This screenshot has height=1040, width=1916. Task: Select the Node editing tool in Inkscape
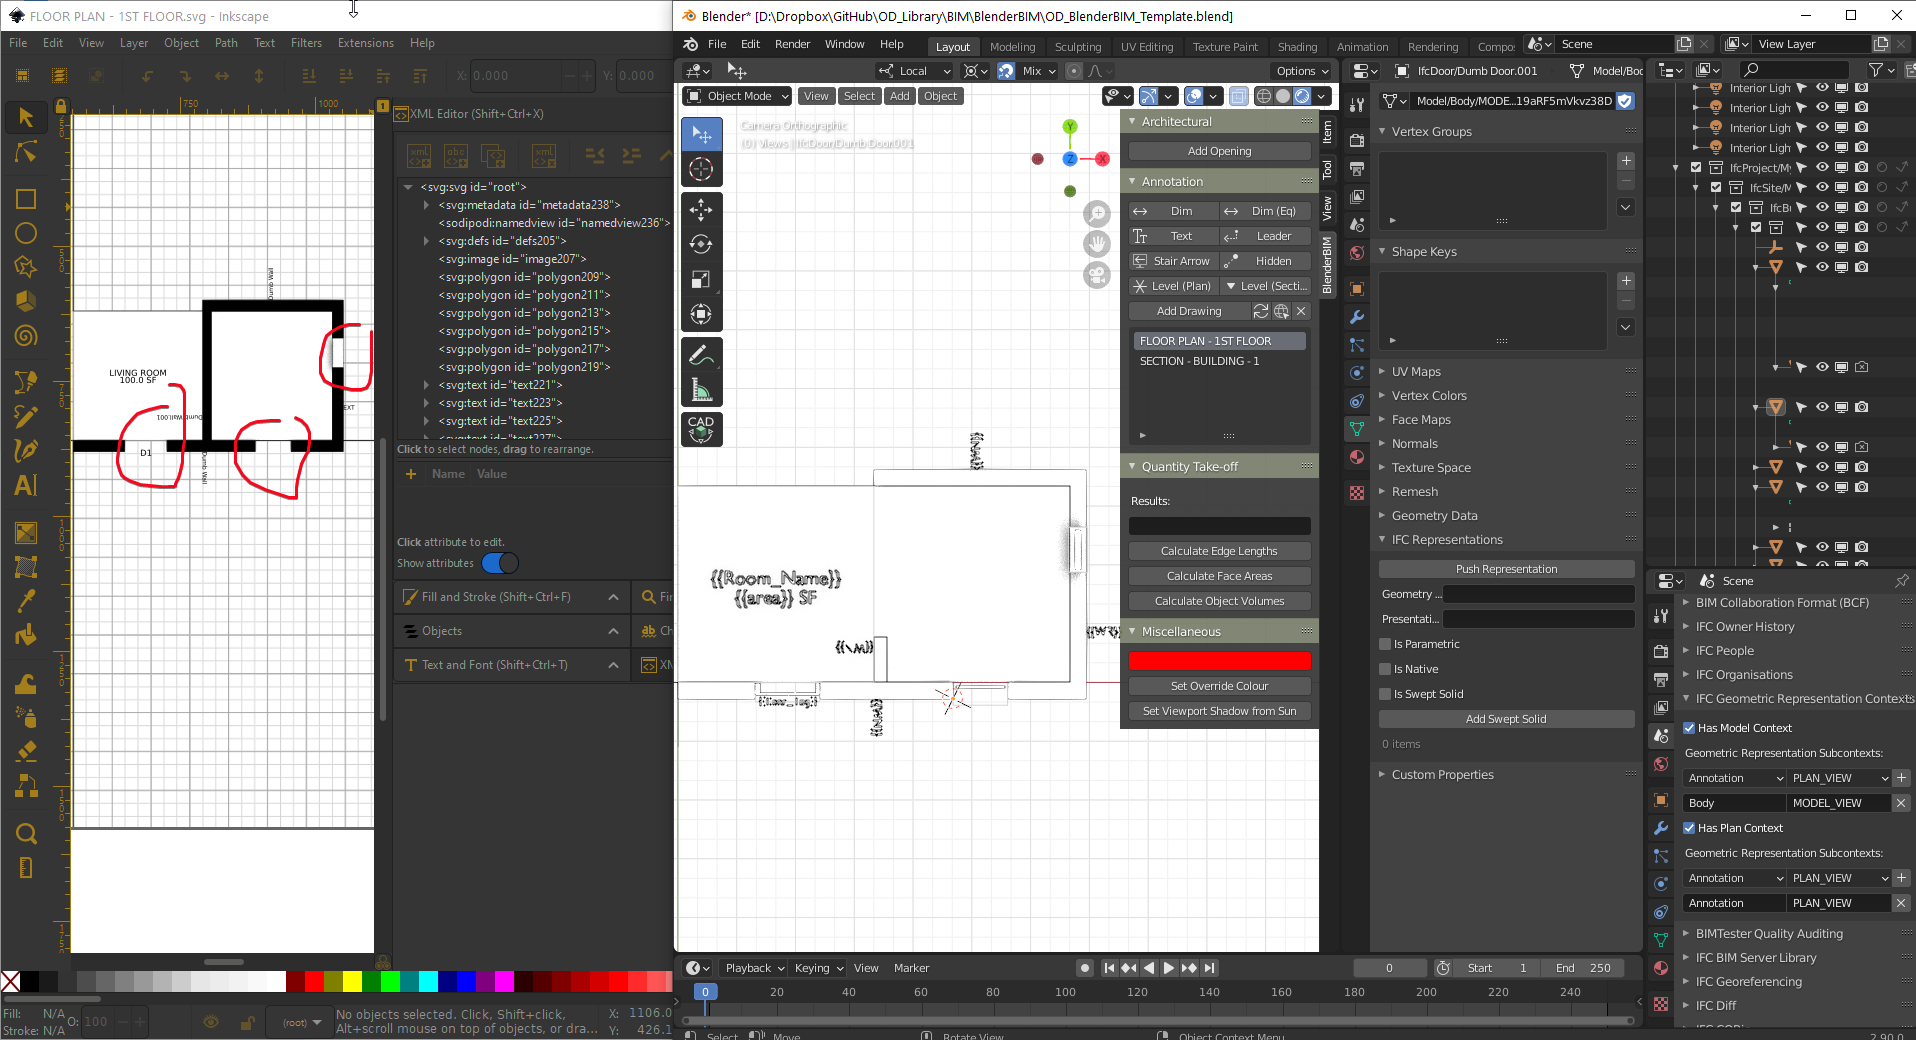(26, 152)
